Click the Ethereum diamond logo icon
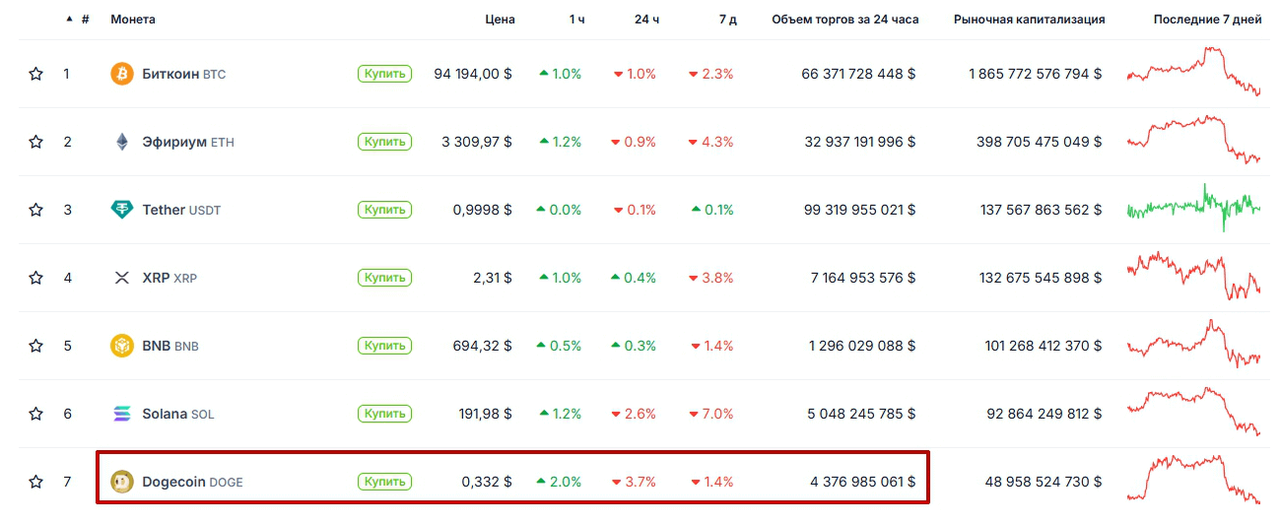The width and height of the screenshot is (1280, 510). 122,142
